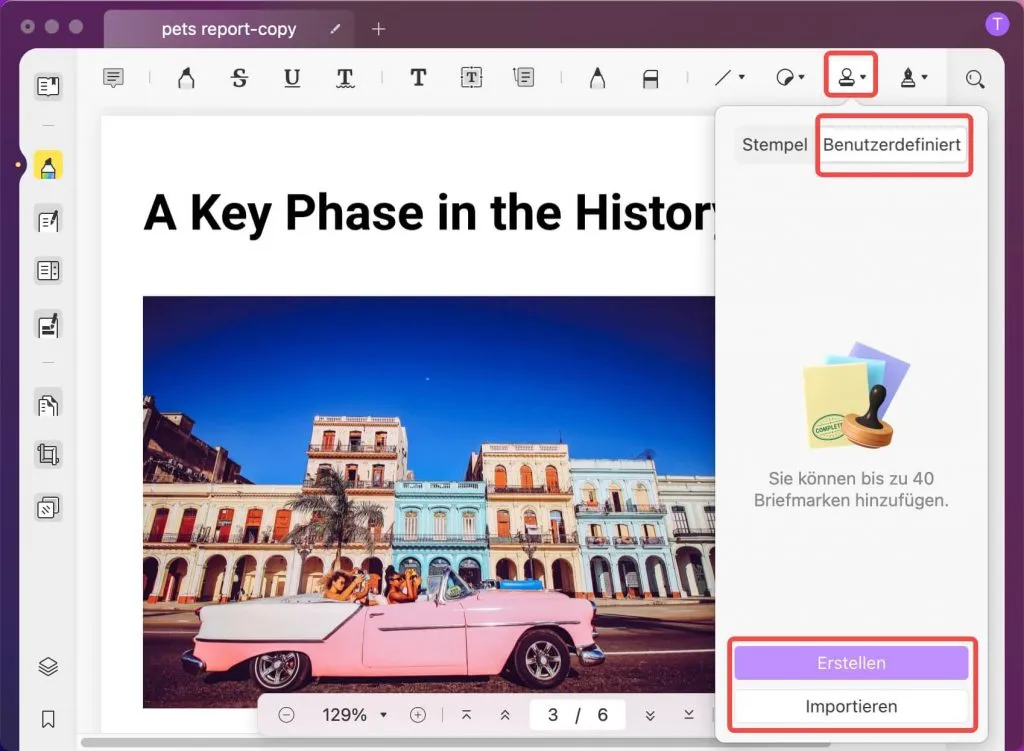Open the Organize Pages sidebar icon
The height and width of the screenshot is (751, 1024).
tap(48, 270)
